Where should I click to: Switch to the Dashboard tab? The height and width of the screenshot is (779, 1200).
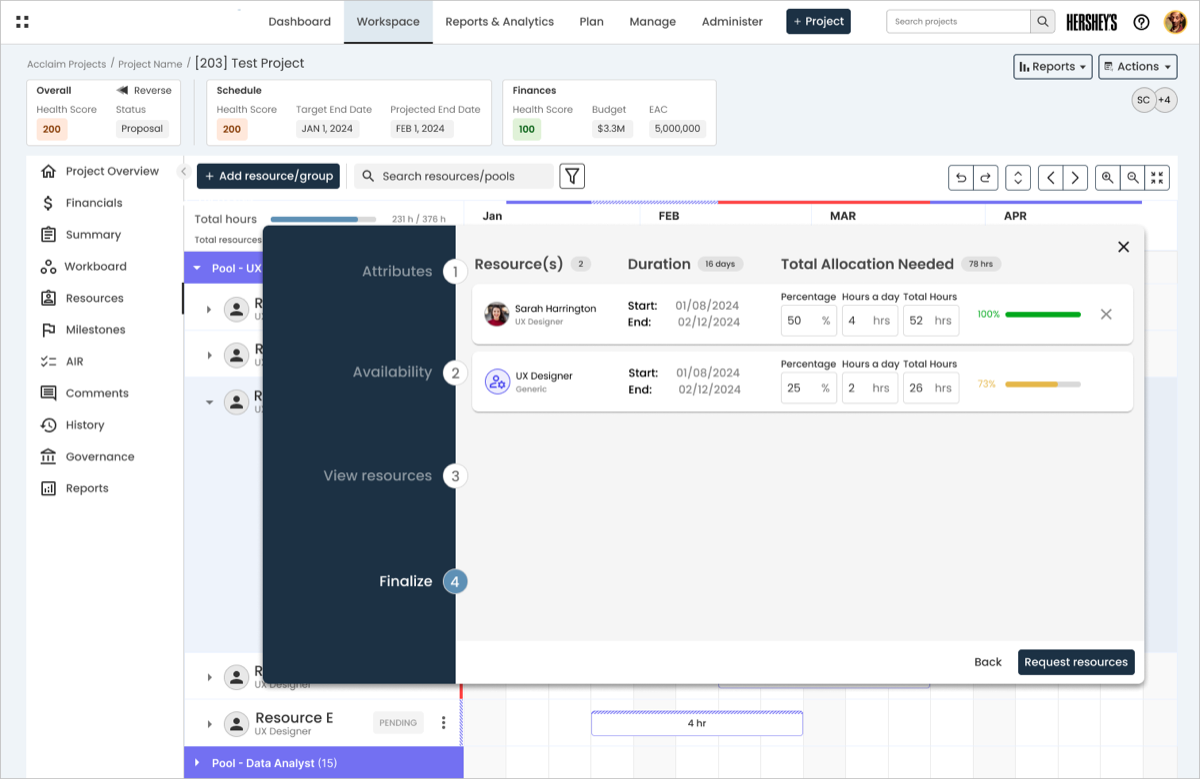(300, 22)
